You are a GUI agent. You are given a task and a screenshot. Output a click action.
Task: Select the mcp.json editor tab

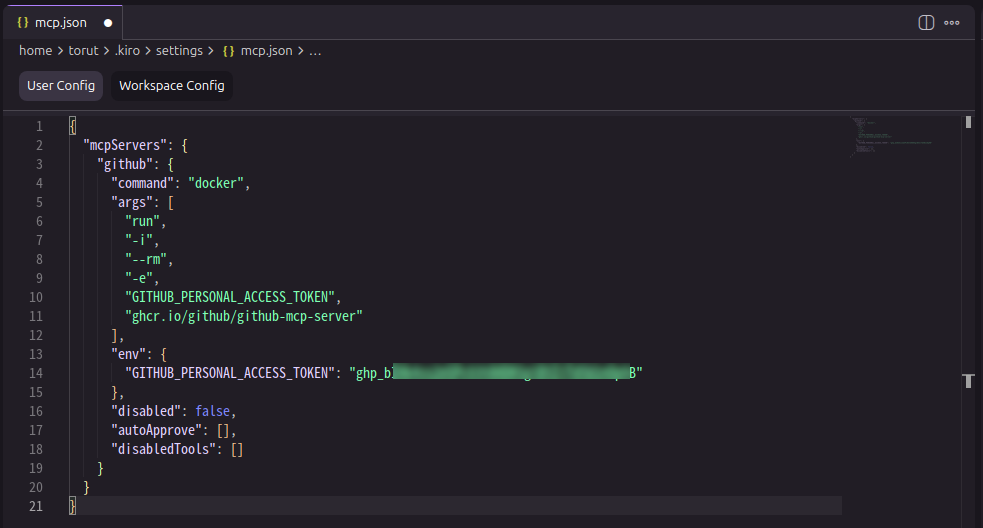[x=60, y=22]
